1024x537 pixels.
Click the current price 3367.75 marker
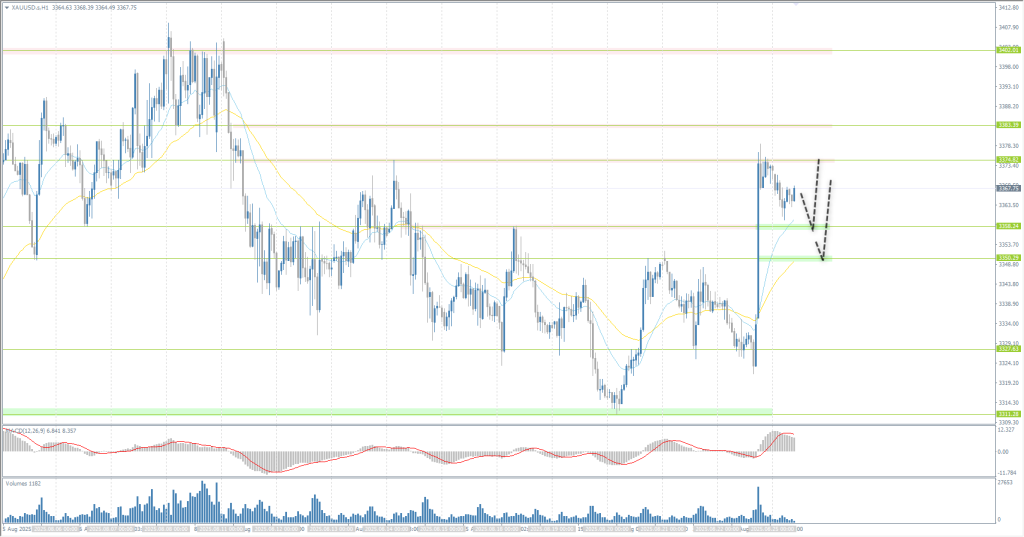pyautogui.click(x=1008, y=188)
